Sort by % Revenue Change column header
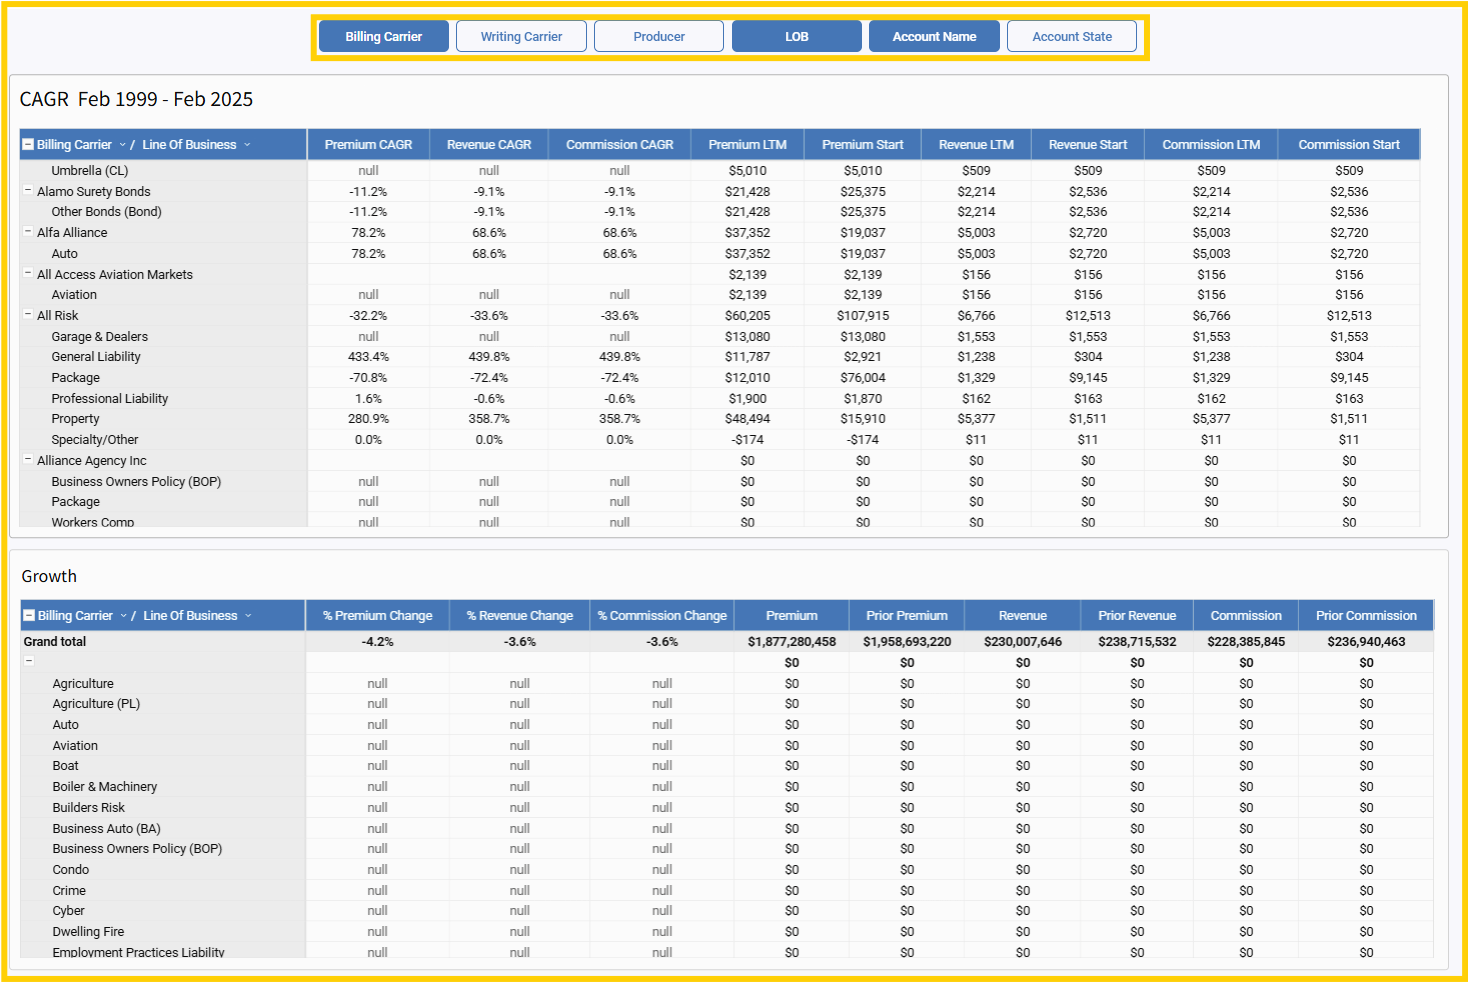The width and height of the screenshot is (1468, 982). pyautogui.click(x=519, y=616)
